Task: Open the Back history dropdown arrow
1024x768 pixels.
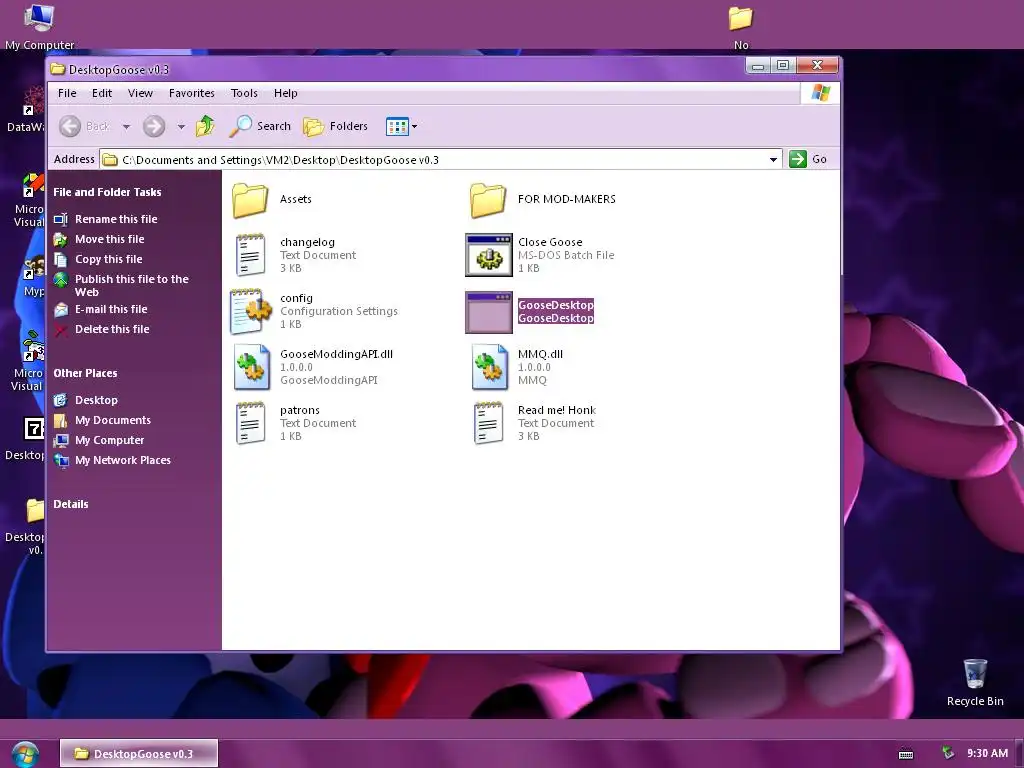Action: (x=126, y=127)
